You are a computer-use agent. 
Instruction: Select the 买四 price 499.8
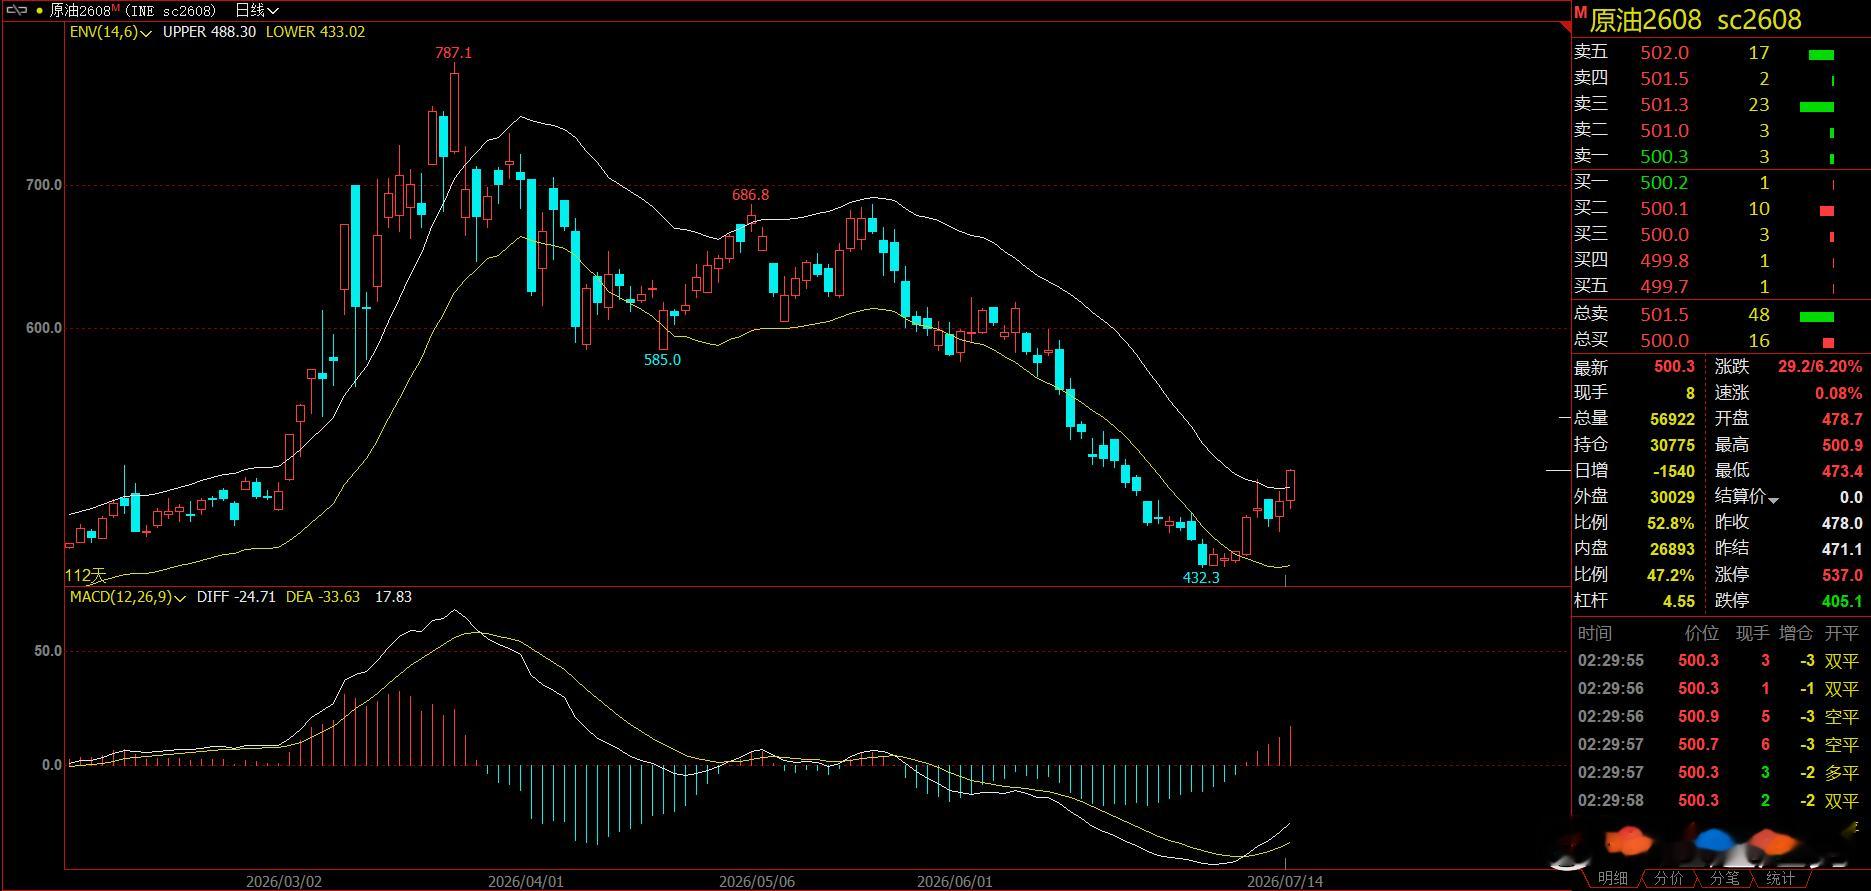[1665, 261]
